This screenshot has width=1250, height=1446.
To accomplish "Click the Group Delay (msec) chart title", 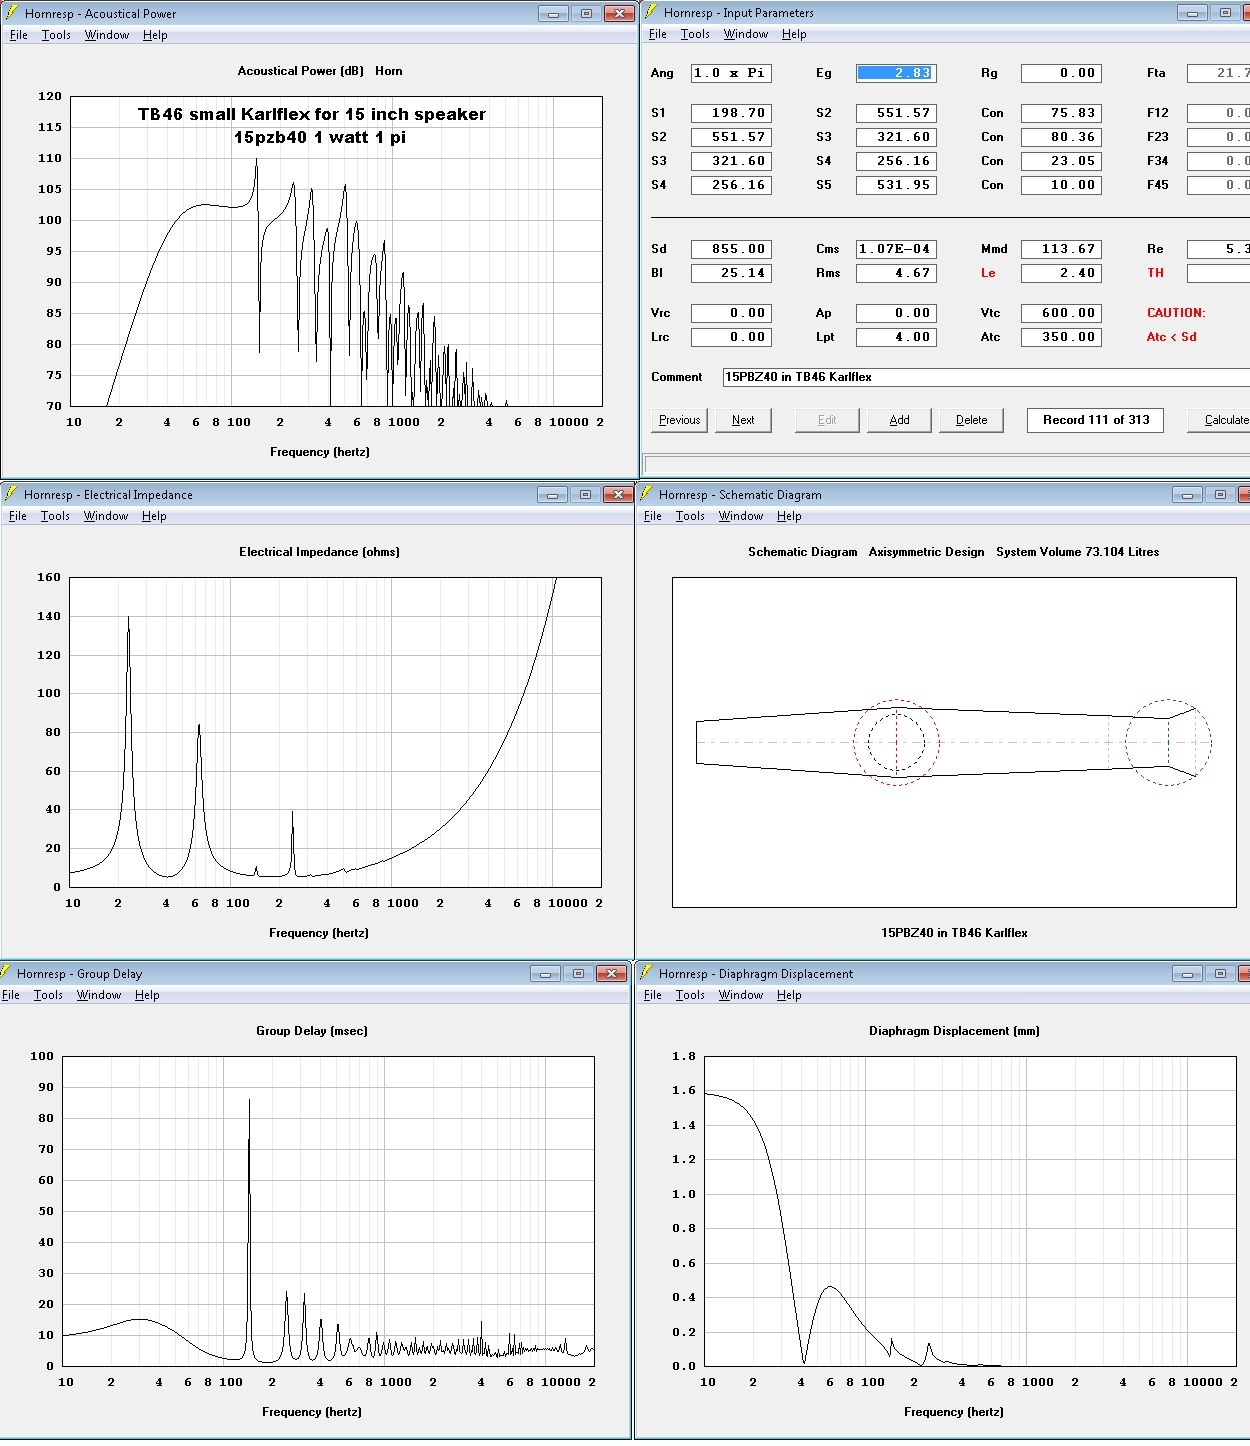I will 312,1031.
